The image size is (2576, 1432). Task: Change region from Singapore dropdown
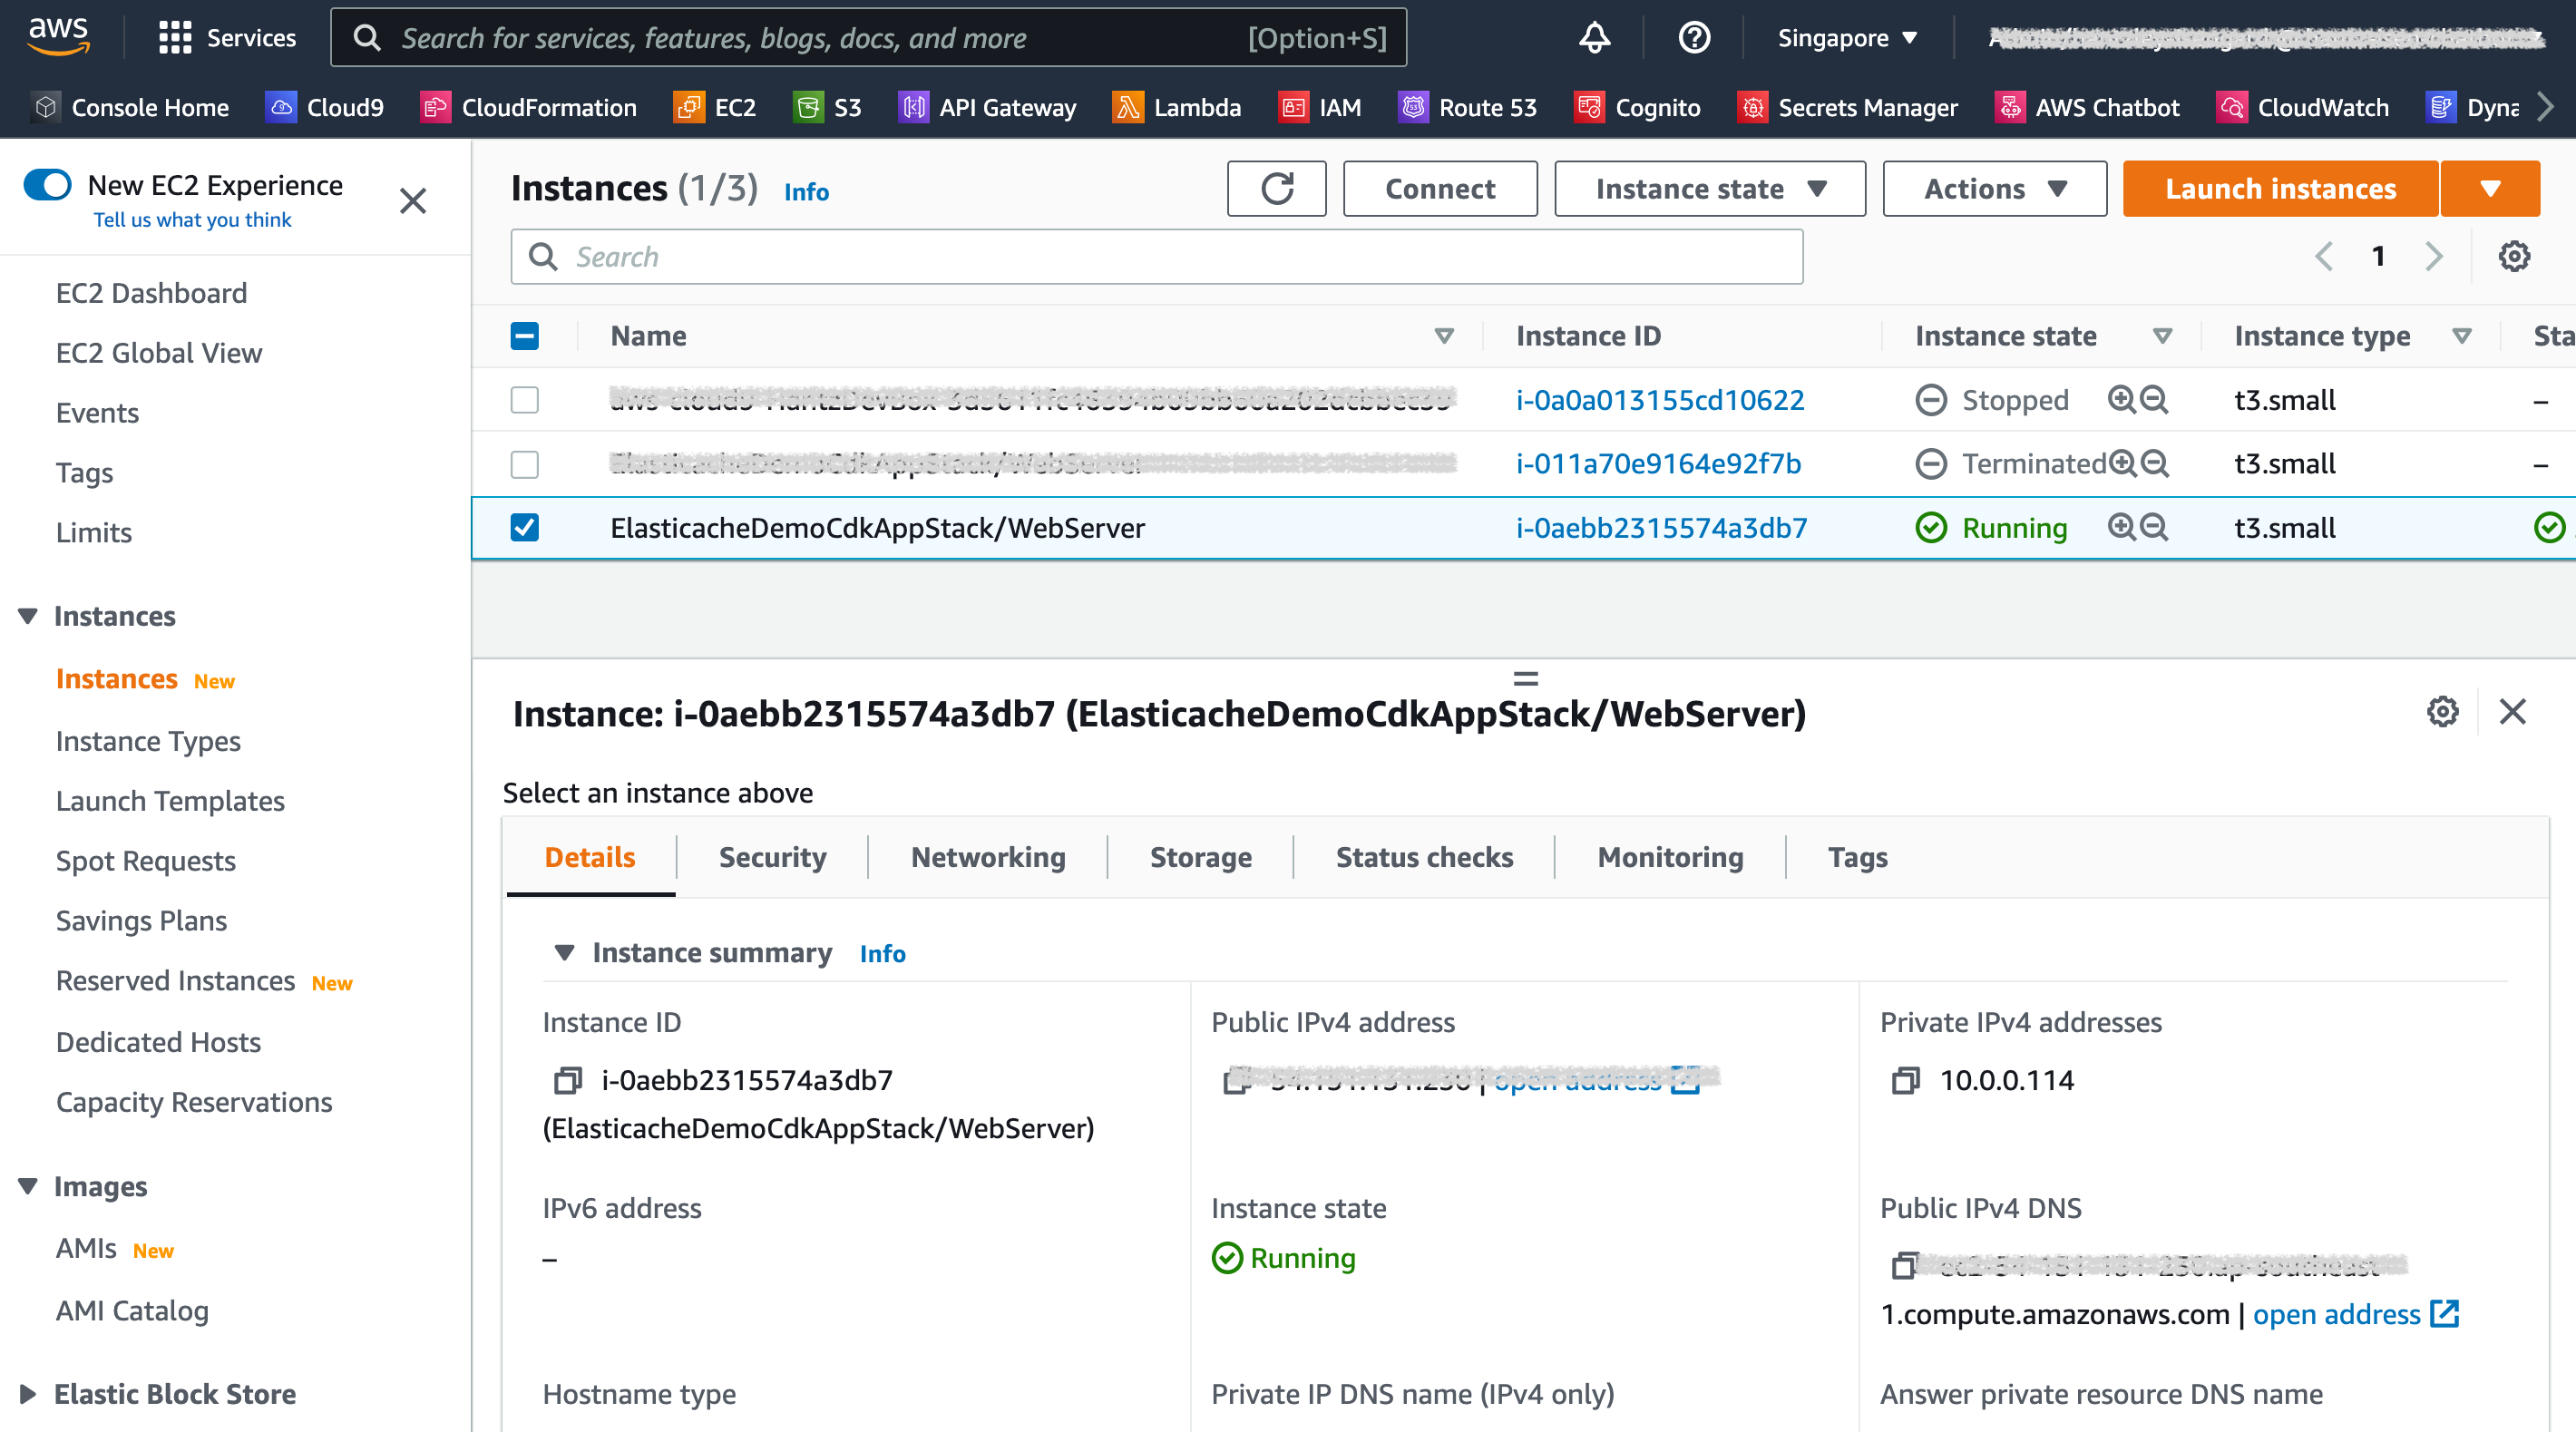1846,38
